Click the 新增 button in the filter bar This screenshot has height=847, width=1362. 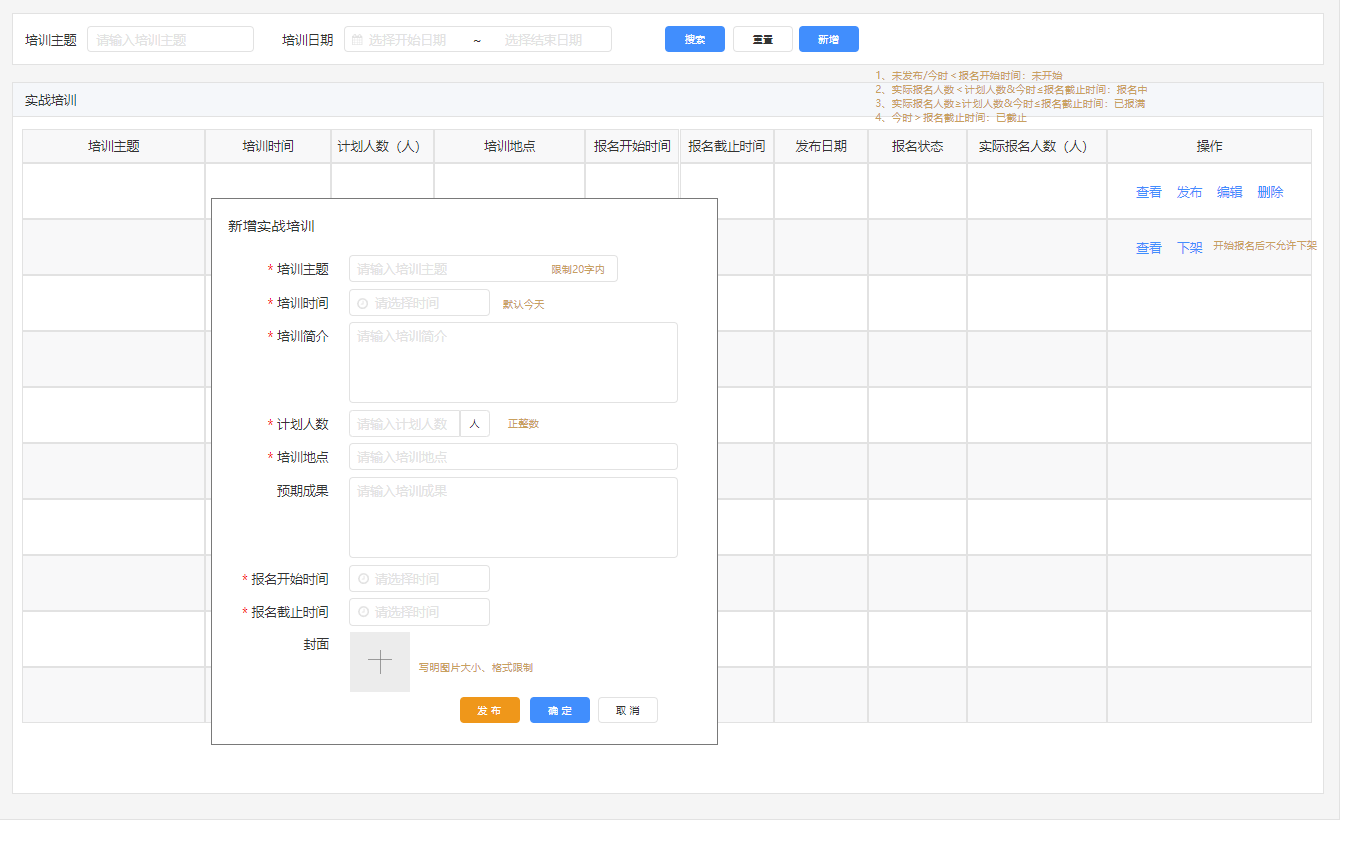click(x=829, y=39)
